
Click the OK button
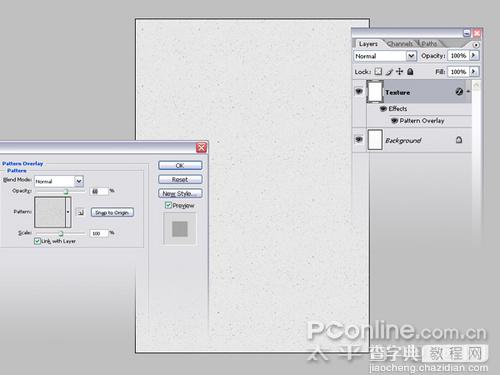(180, 165)
